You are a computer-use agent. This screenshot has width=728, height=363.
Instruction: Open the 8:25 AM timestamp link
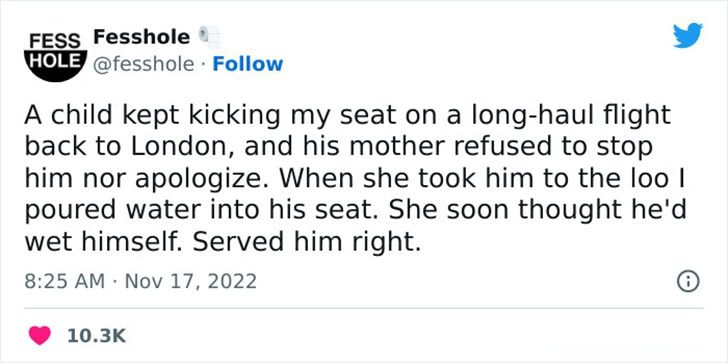[65, 281]
